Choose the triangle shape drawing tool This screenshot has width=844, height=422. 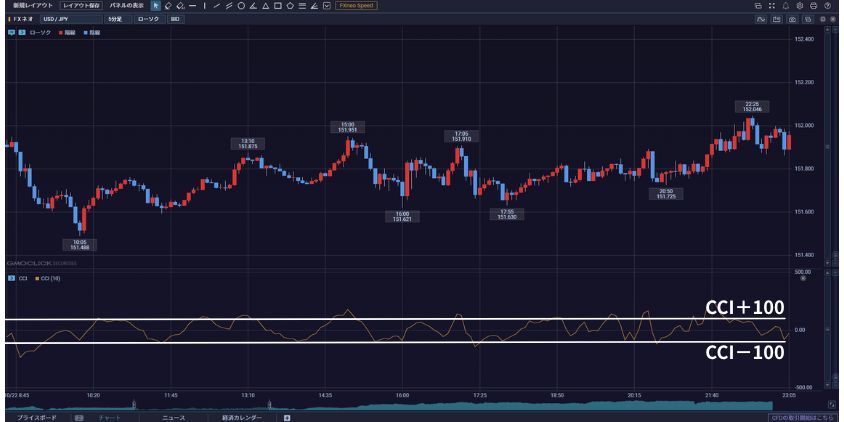pyautogui.click(x=265, y=6)
